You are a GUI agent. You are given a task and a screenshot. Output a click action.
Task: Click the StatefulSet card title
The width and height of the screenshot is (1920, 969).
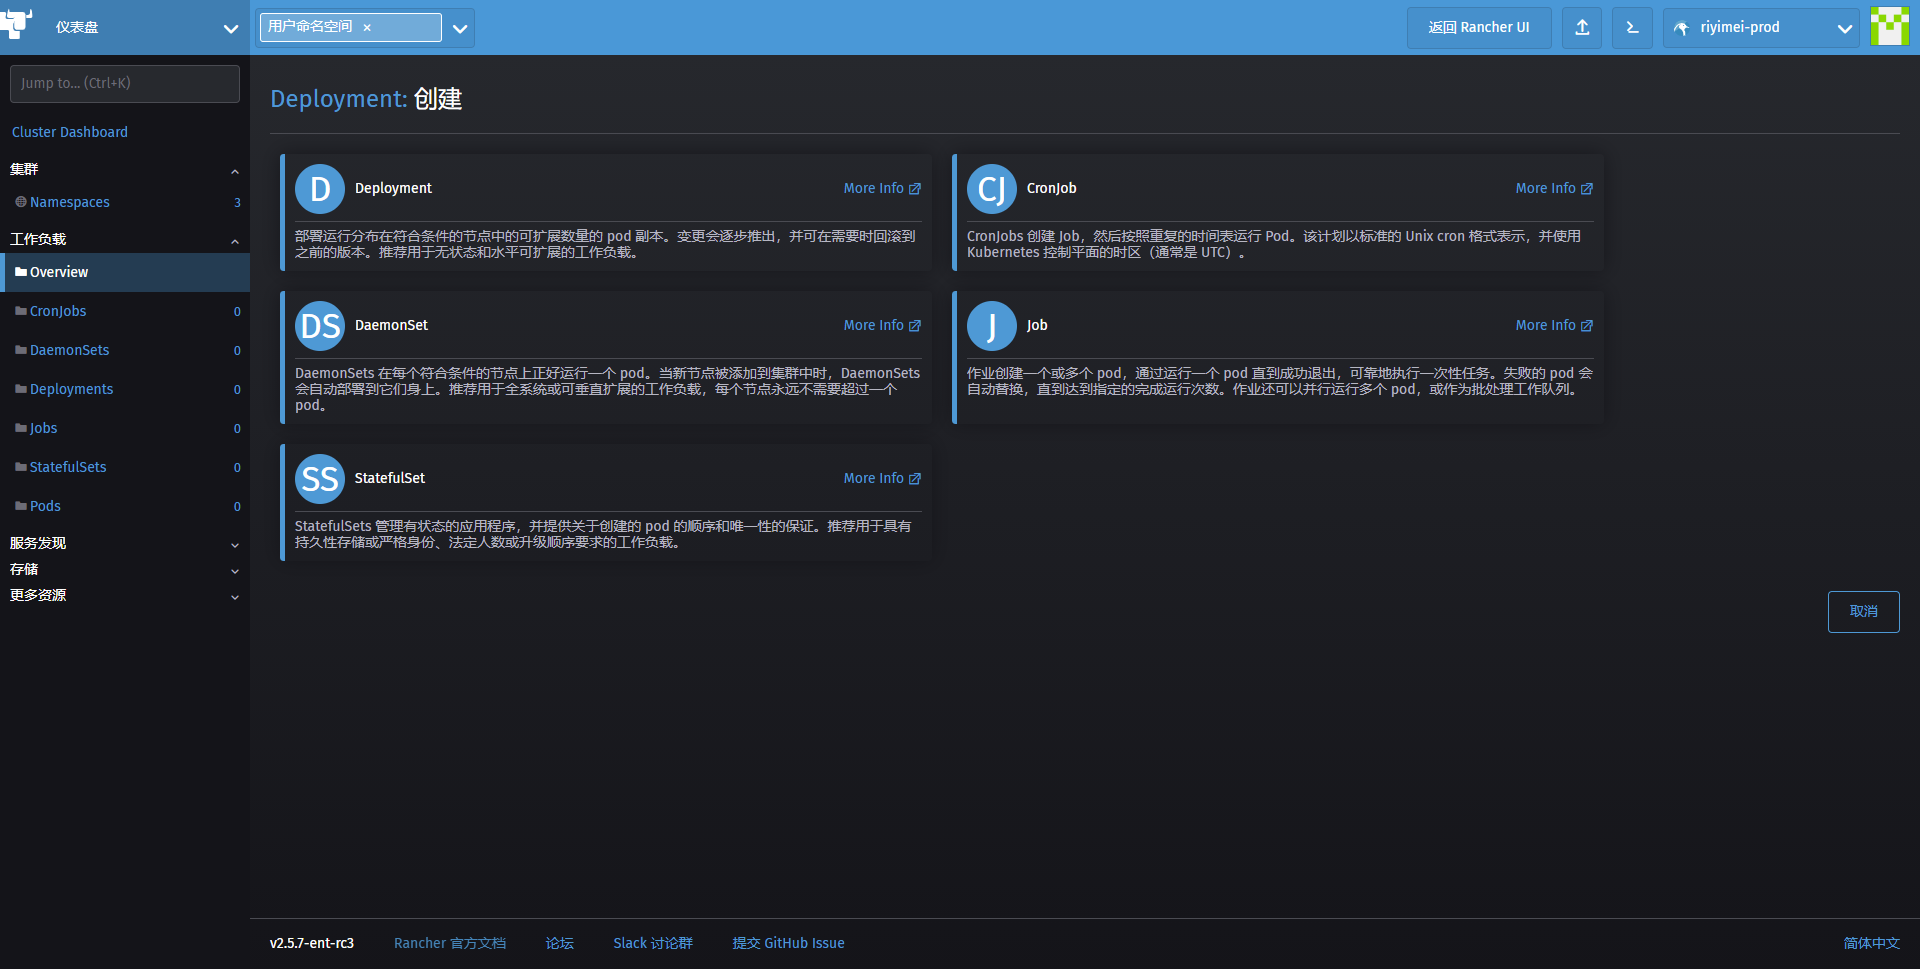[x=390, y=478]
